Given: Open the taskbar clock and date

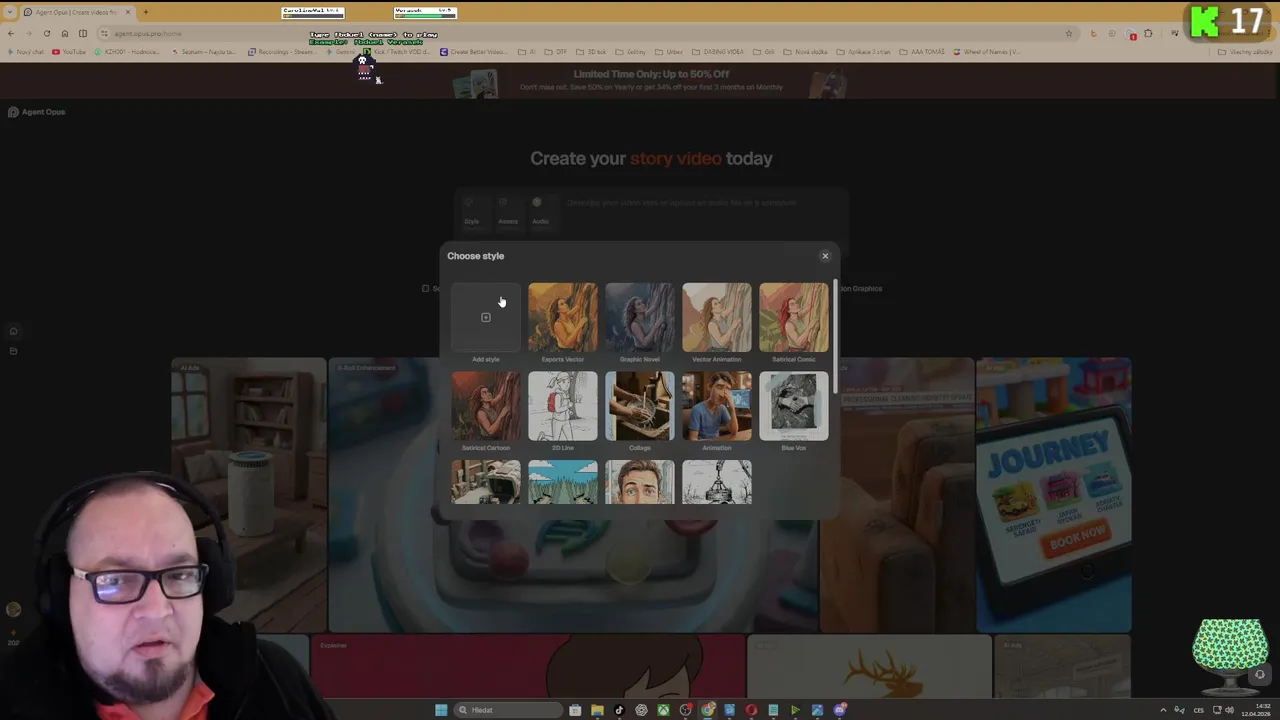Looking at the screenshot, I should pyautogui.click(x=1255, y=710).
